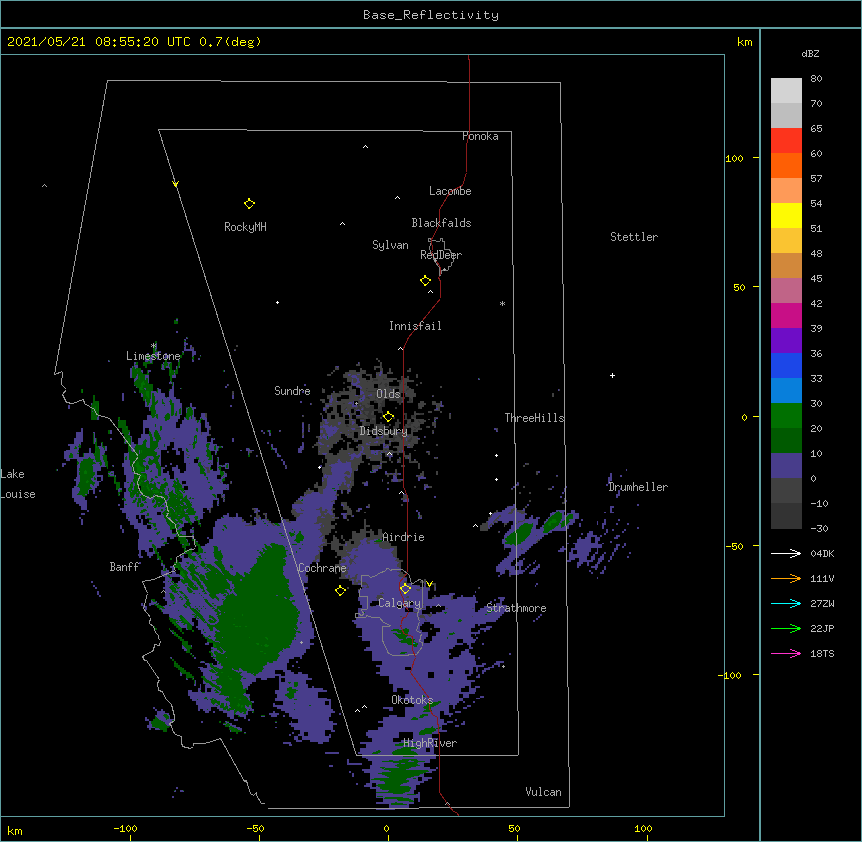Click the Base_Reflectivity title
Screen dimensions: 862x842
click(431, 15)
